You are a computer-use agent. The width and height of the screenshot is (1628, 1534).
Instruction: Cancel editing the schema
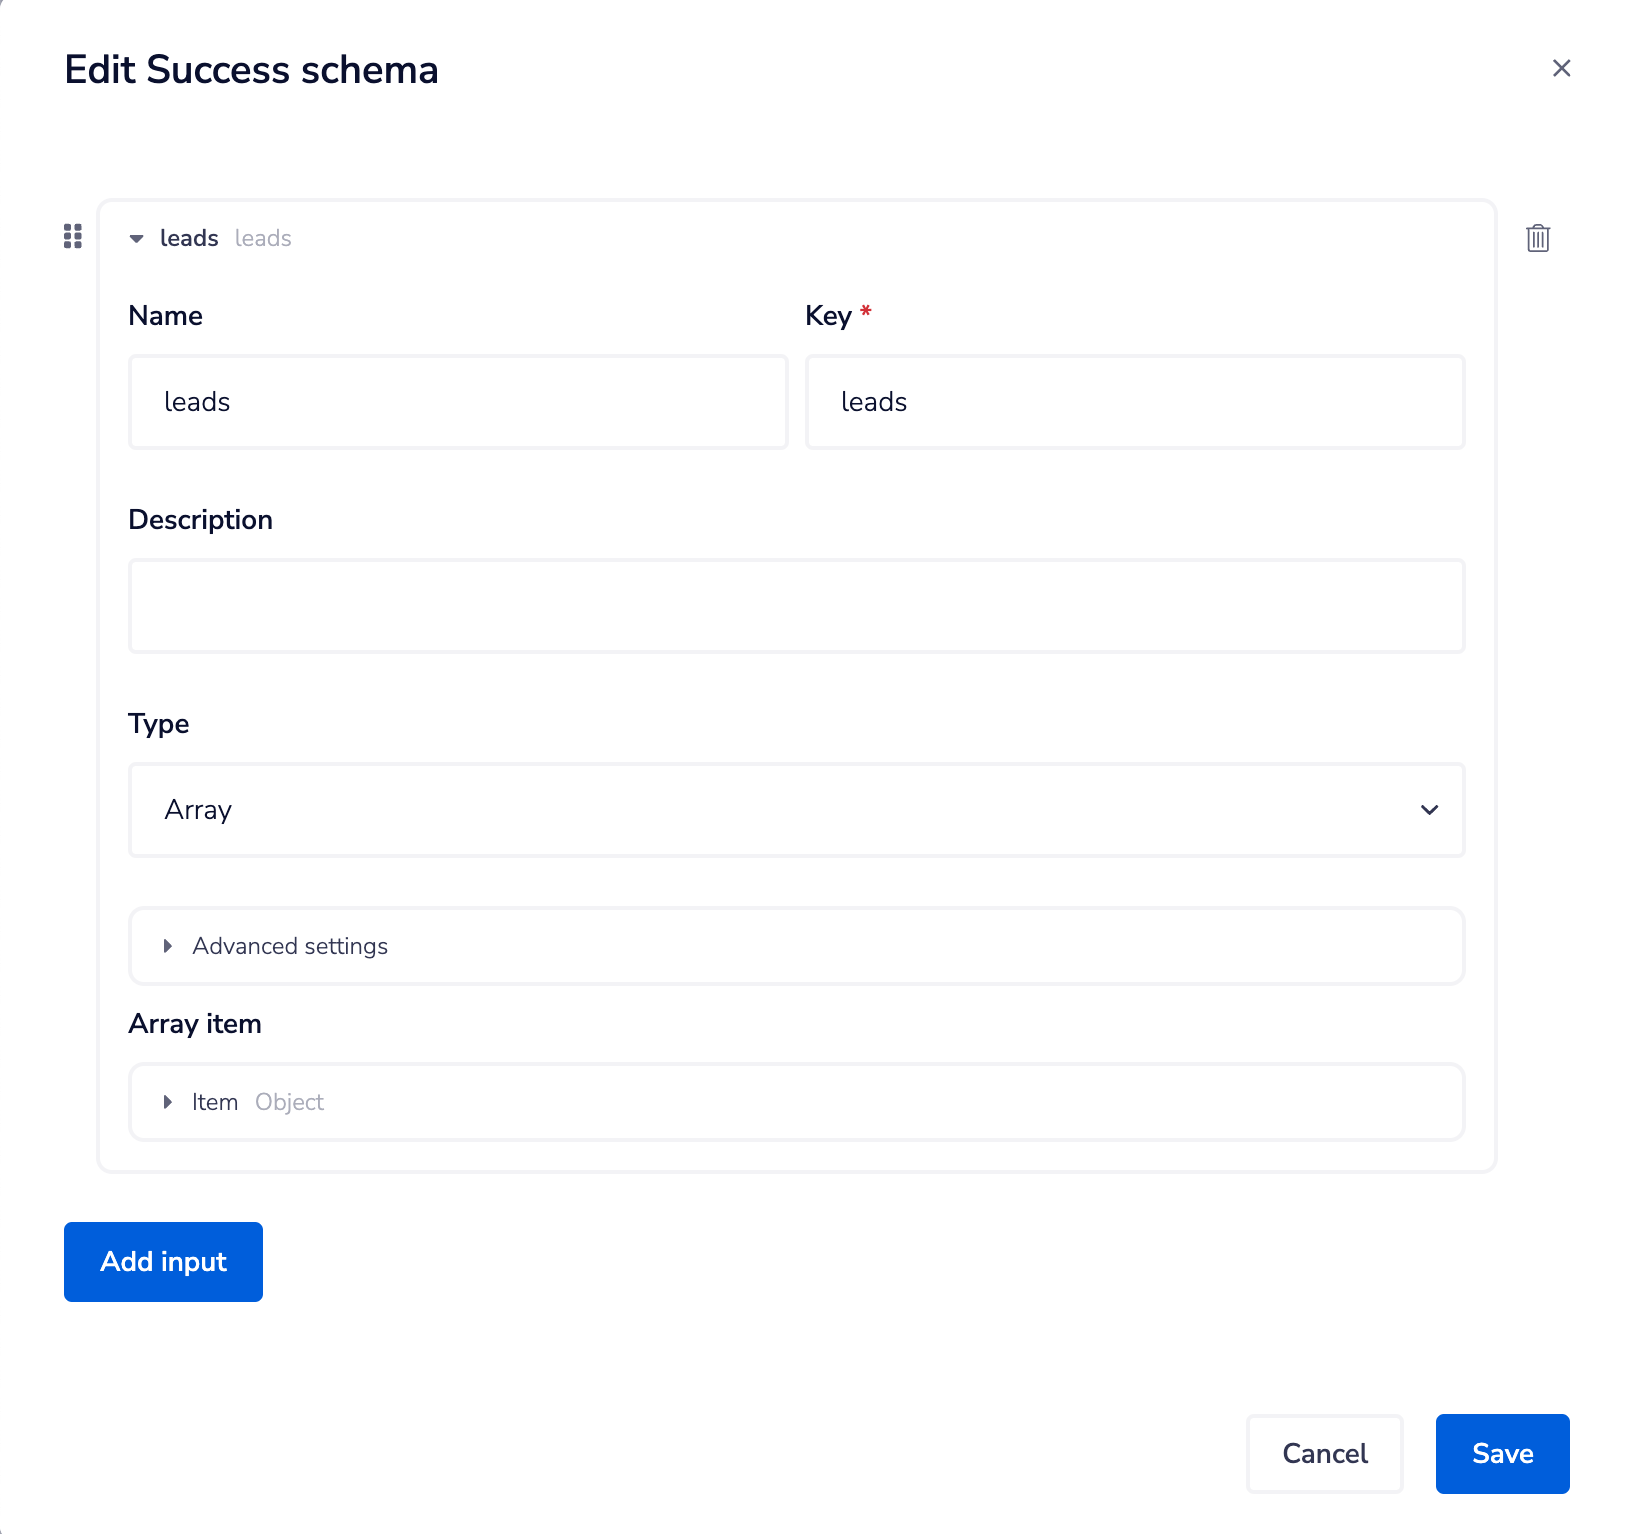1324,1453
